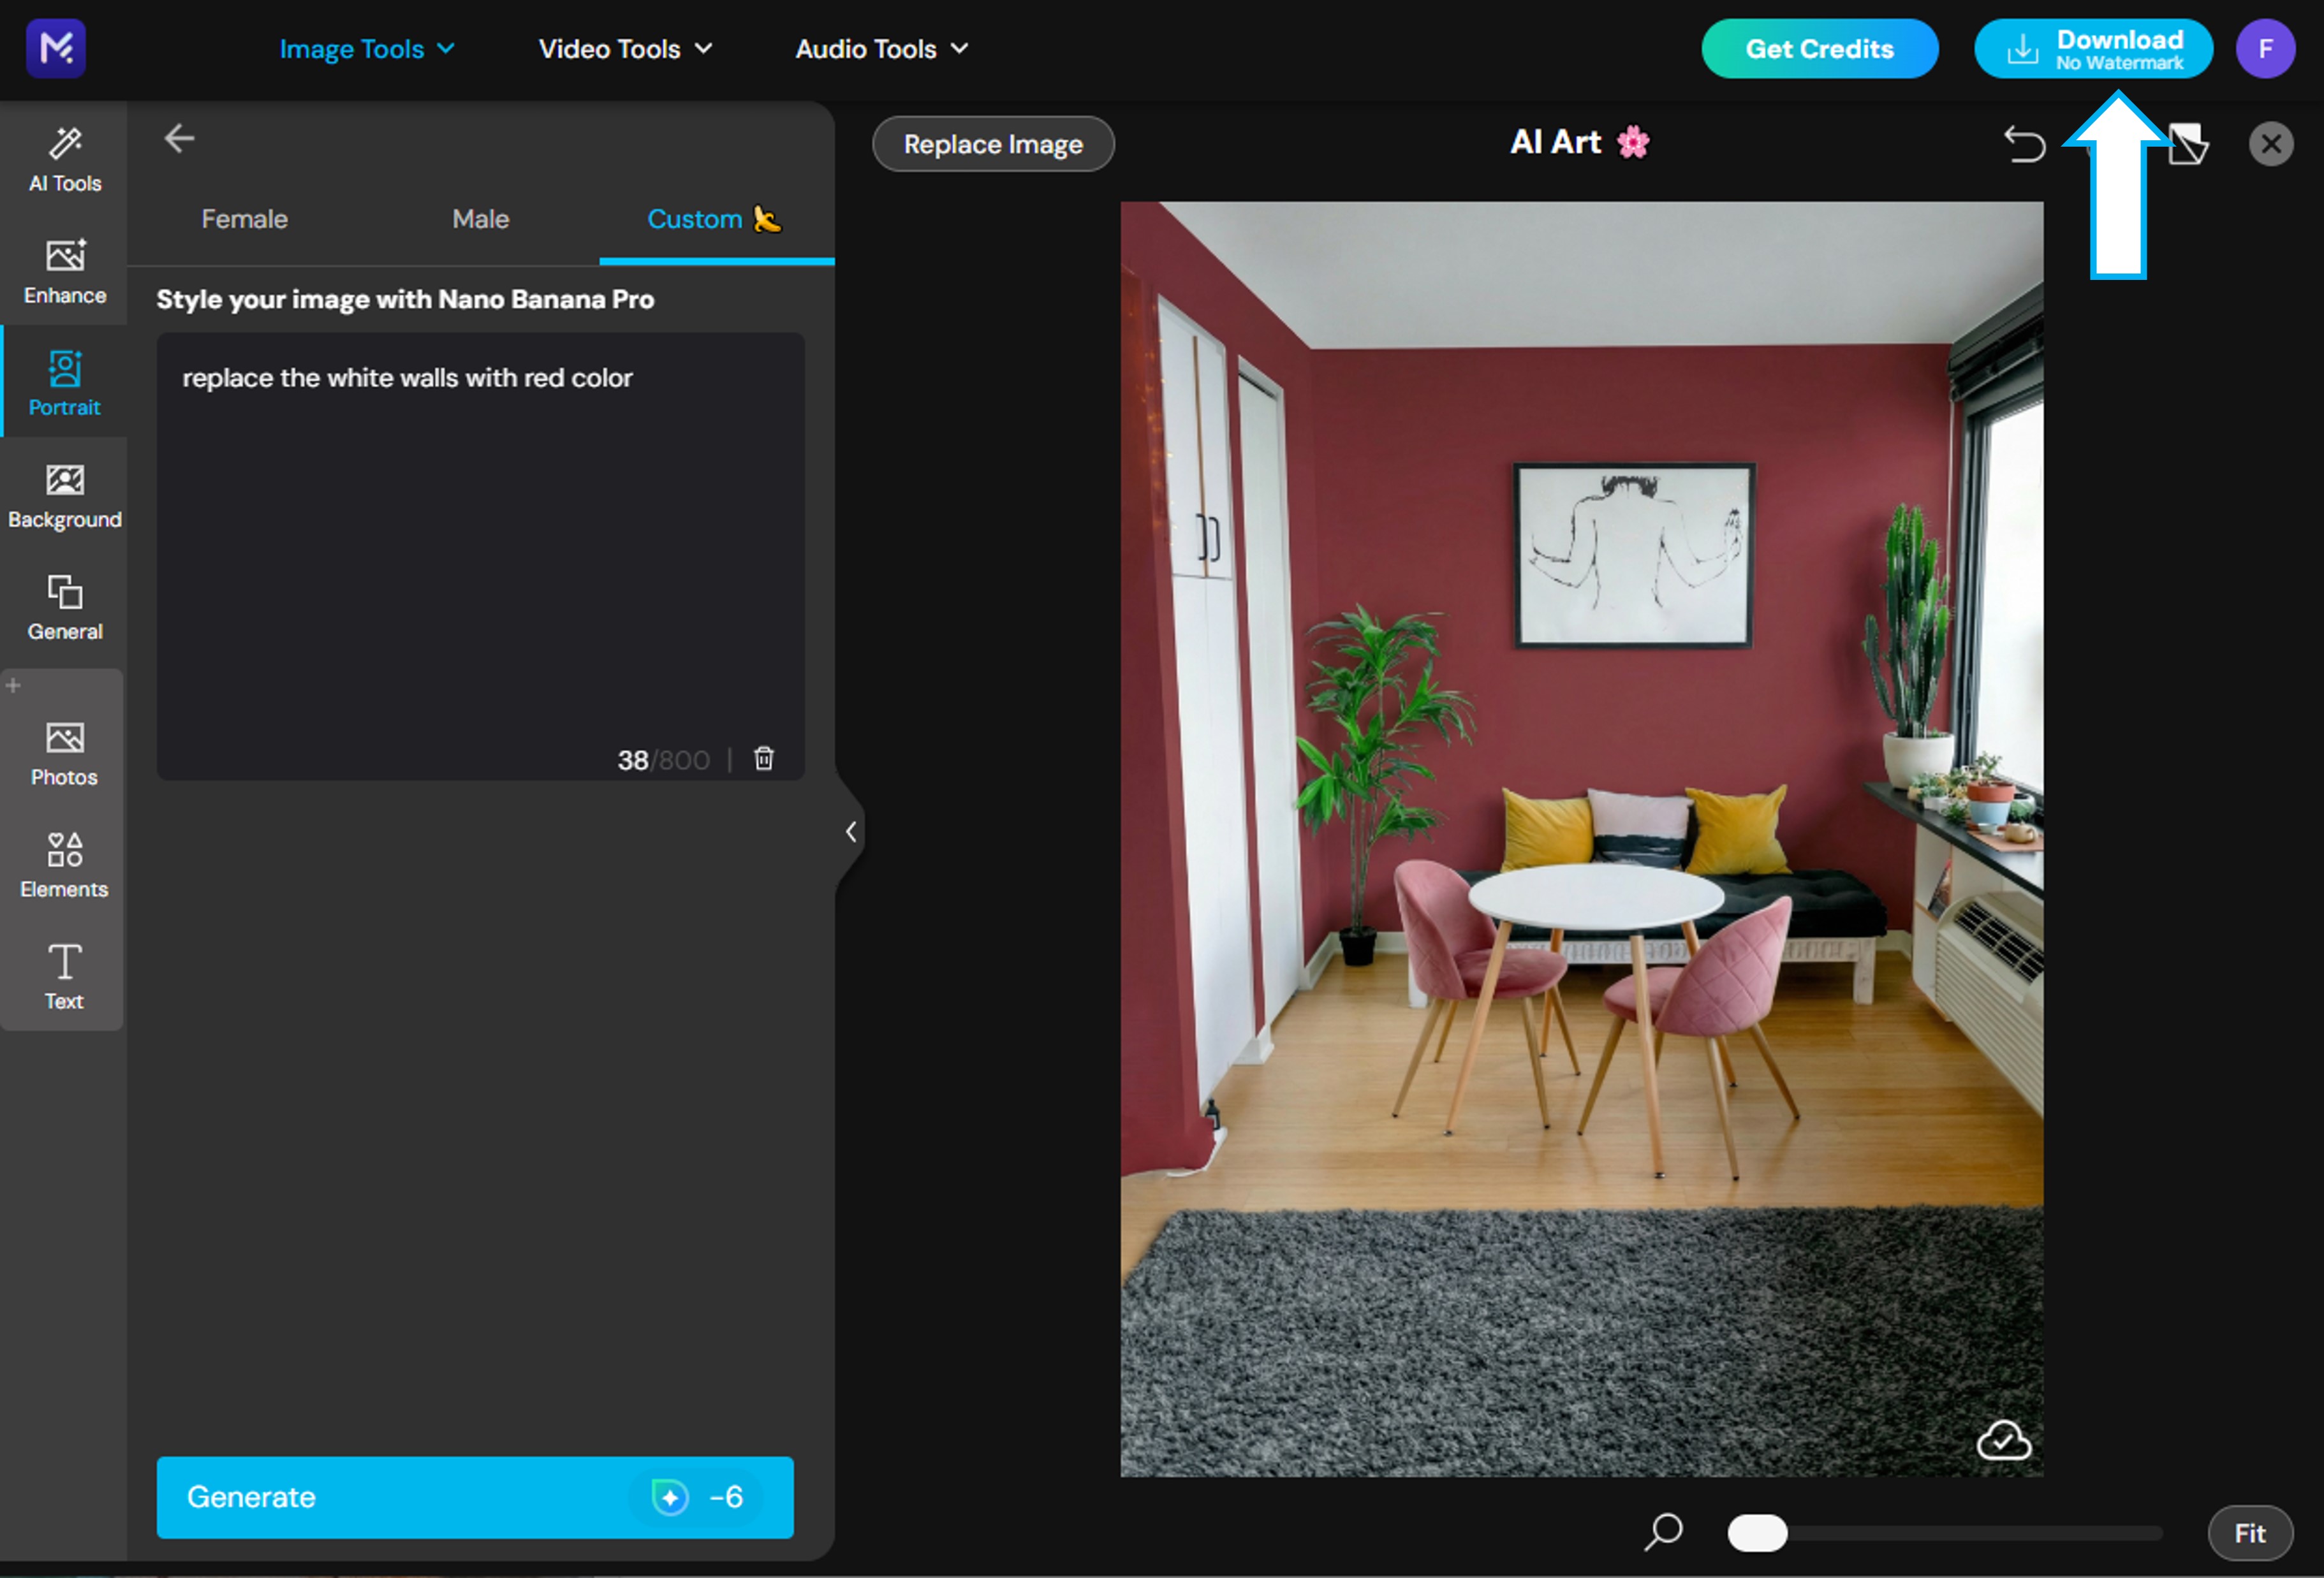Select the Elements tool
The width and height of the screenshot is (2324, 1578).
[64, 863]
